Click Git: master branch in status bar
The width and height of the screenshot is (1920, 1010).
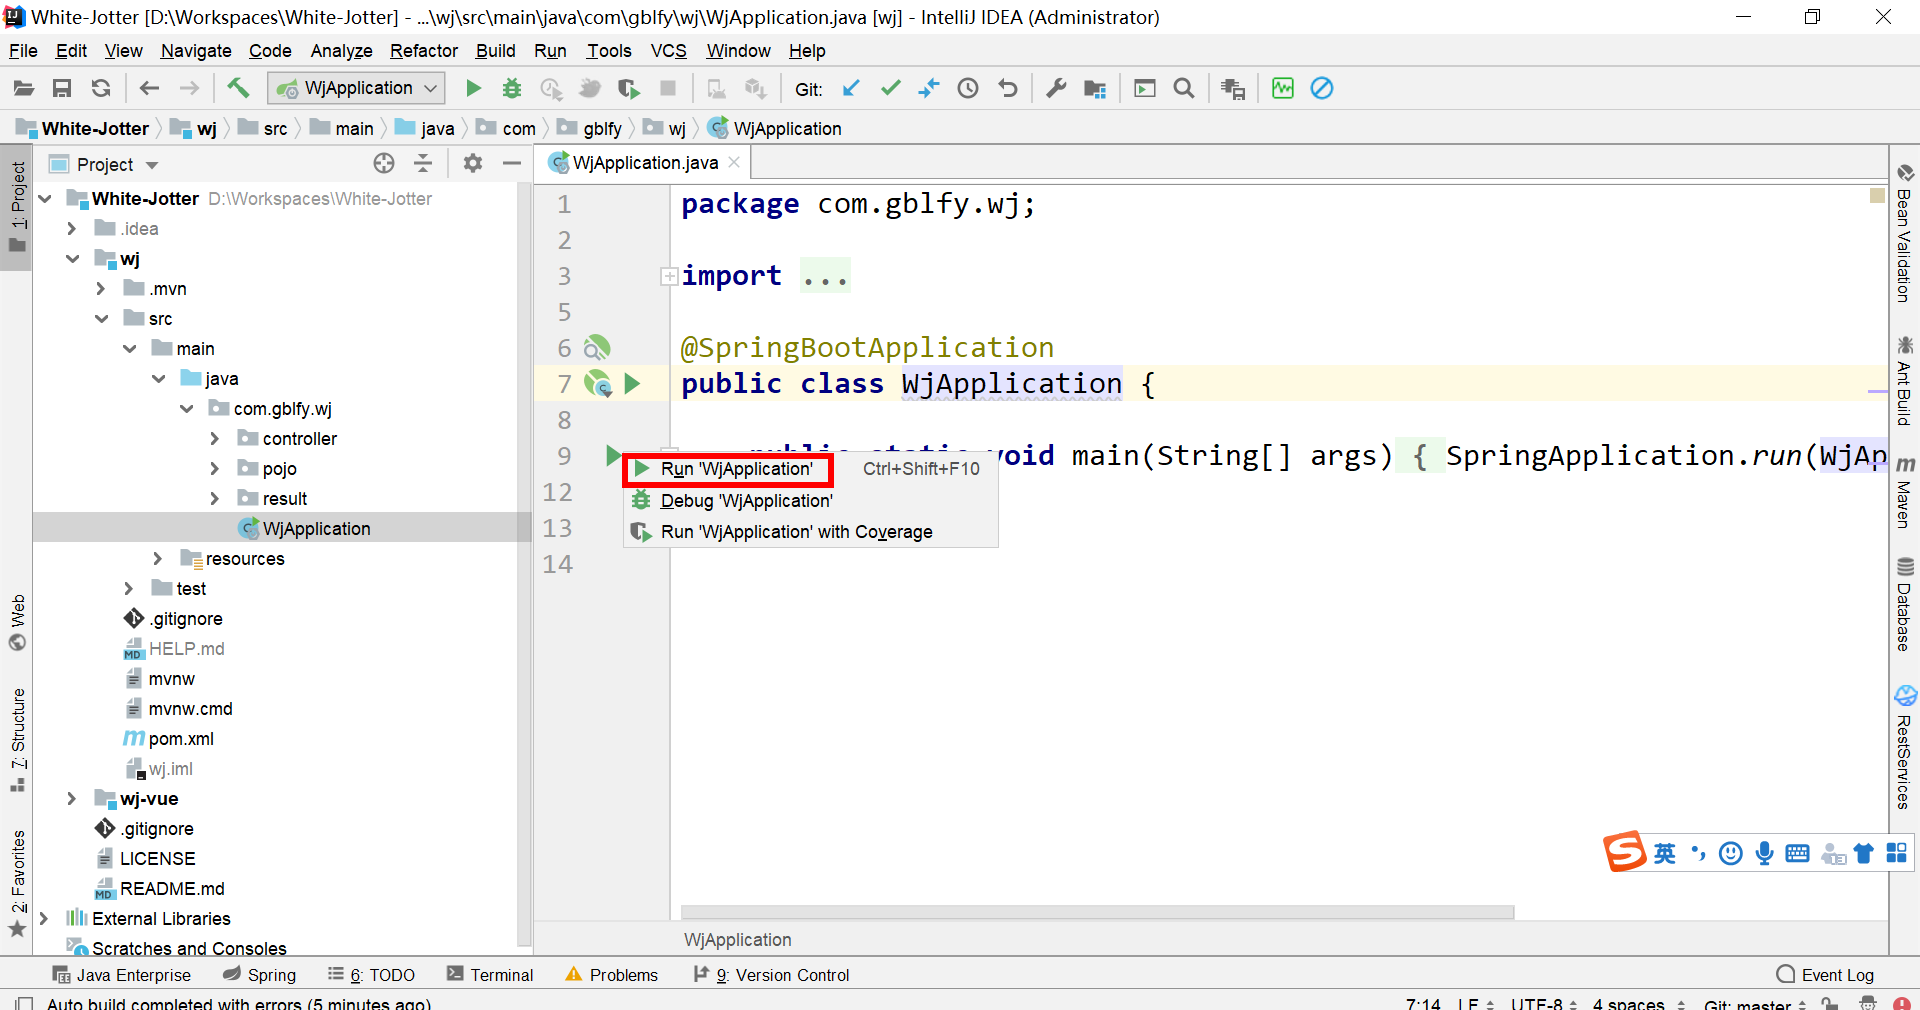pos(1755,1003)
